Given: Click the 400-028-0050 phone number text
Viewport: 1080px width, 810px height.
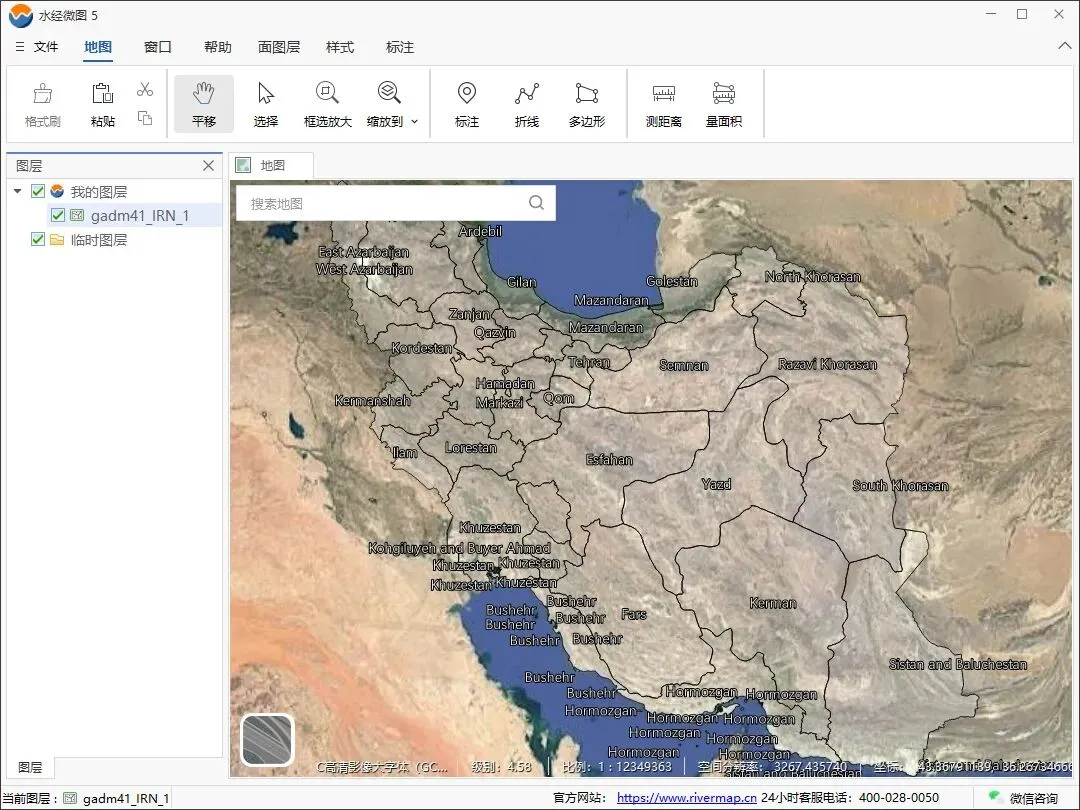Looking at the screenshot, I should point(899,798).
